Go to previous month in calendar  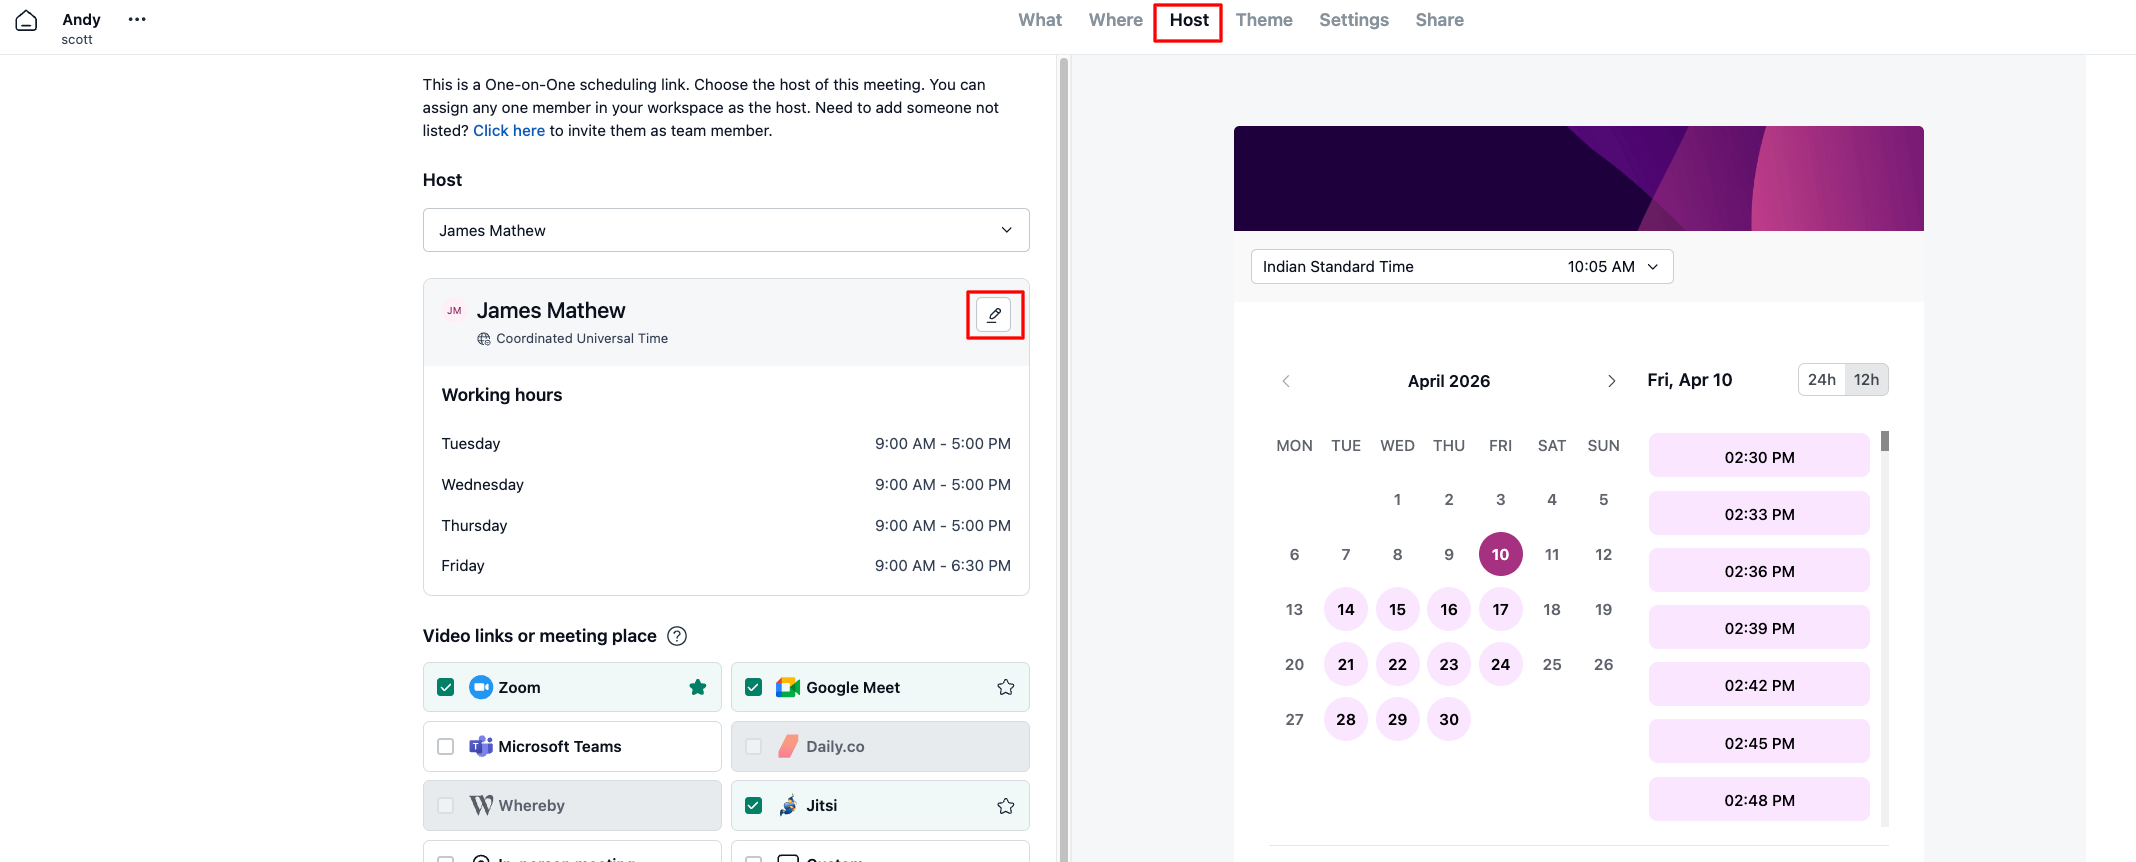click(x=1286, y=381)
